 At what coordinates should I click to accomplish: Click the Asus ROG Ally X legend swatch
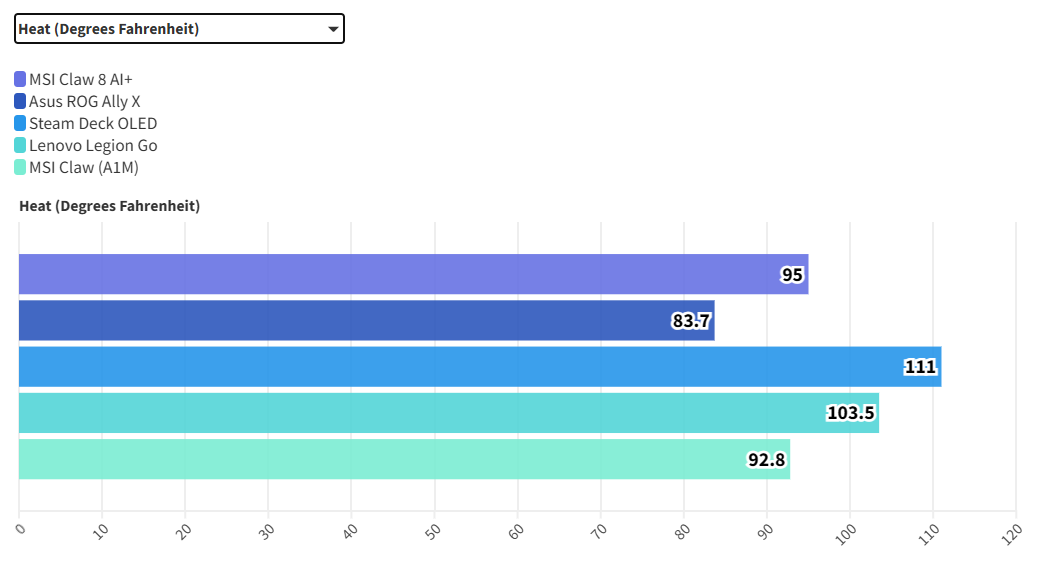(x=20, y=101)
